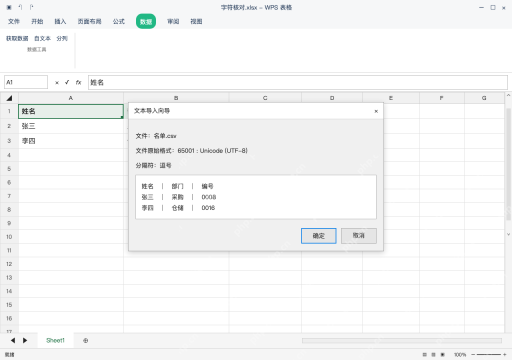Open the 视图 ribbon tab

[196, 22]
